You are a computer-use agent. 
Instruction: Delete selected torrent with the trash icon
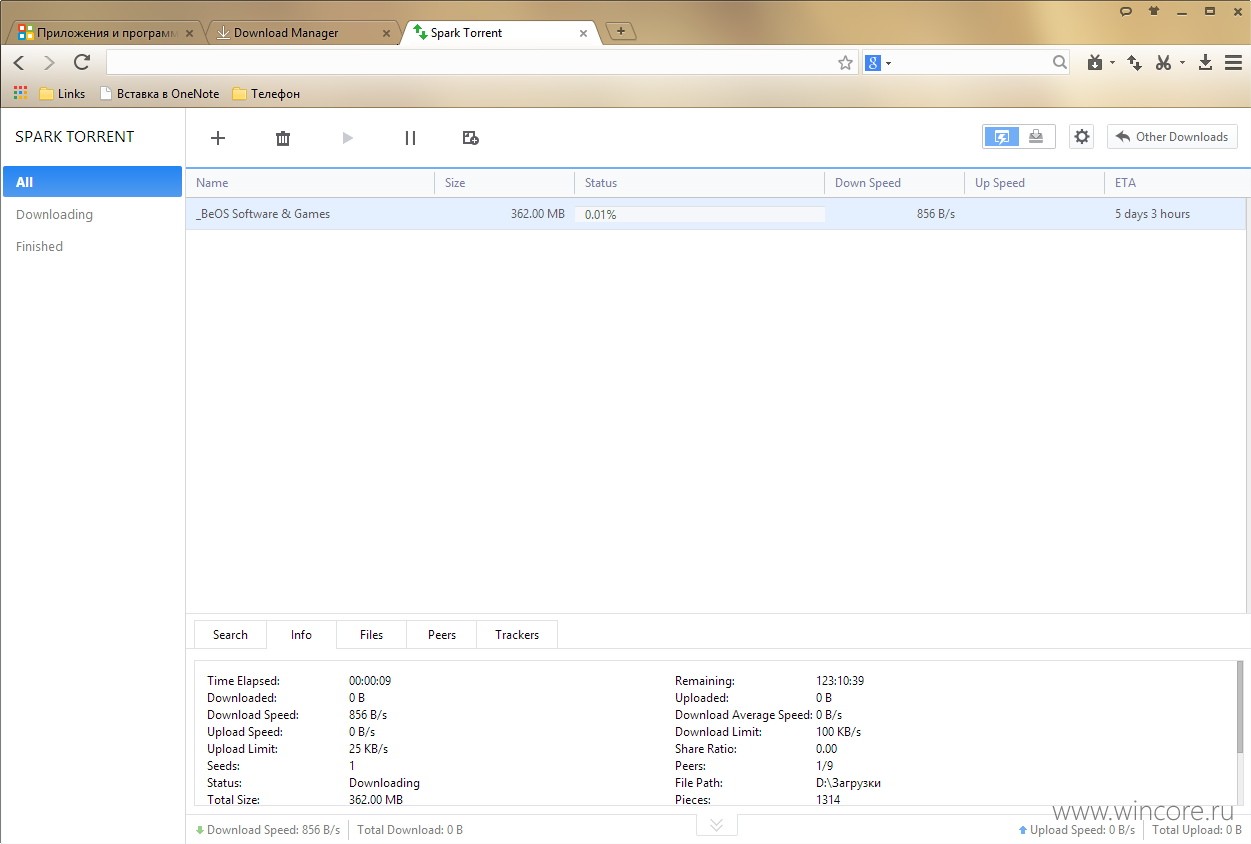pyautogui.click(x=283, y=138)
